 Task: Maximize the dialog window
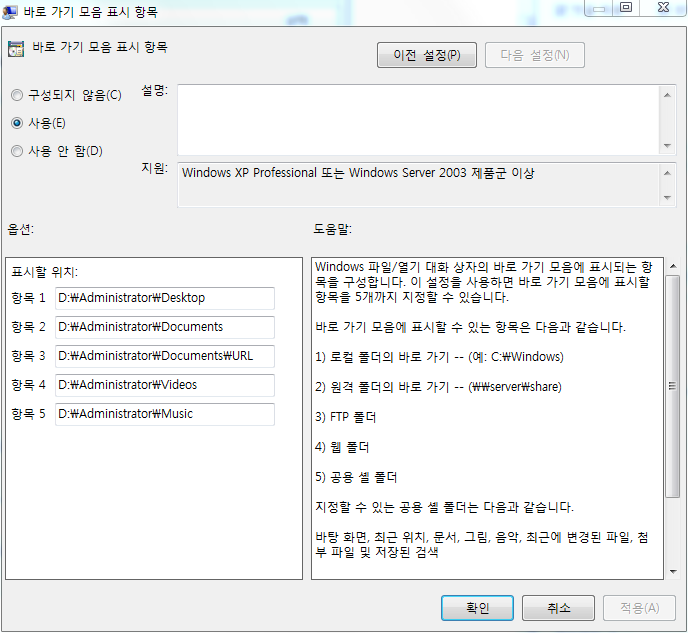click(626, 8)
